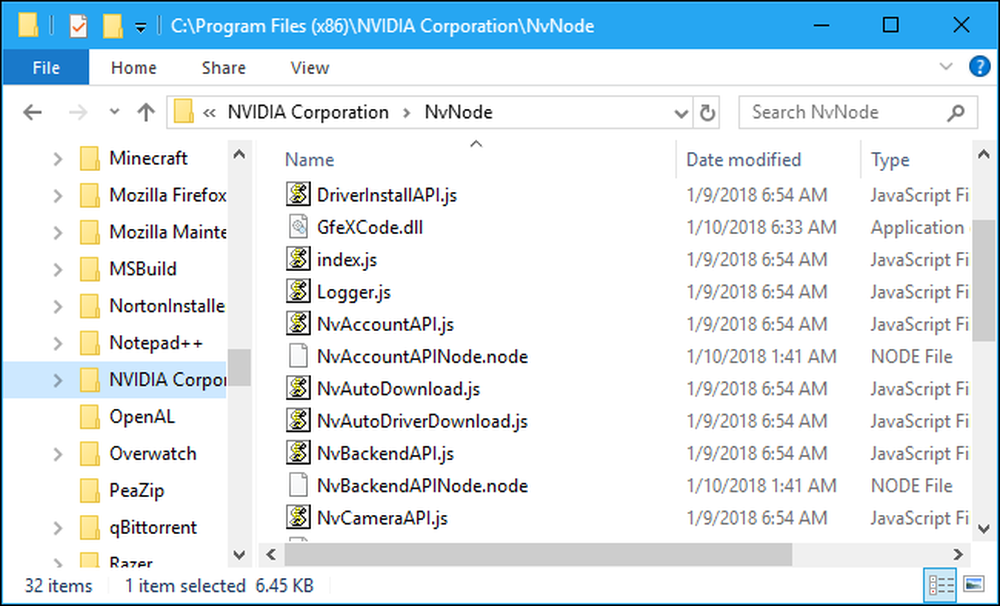Switch to the View ribbon tab
Viewport: 1000px width, 606px height.
click(310, 68)
